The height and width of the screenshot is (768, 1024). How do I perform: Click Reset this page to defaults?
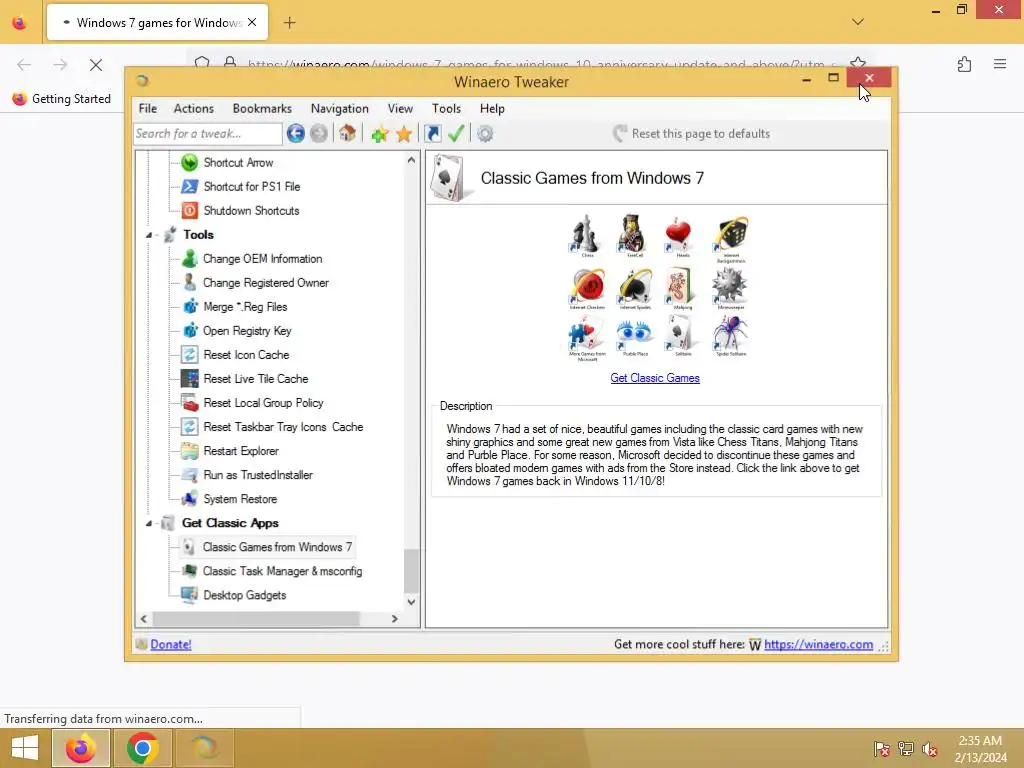point(692,134)
